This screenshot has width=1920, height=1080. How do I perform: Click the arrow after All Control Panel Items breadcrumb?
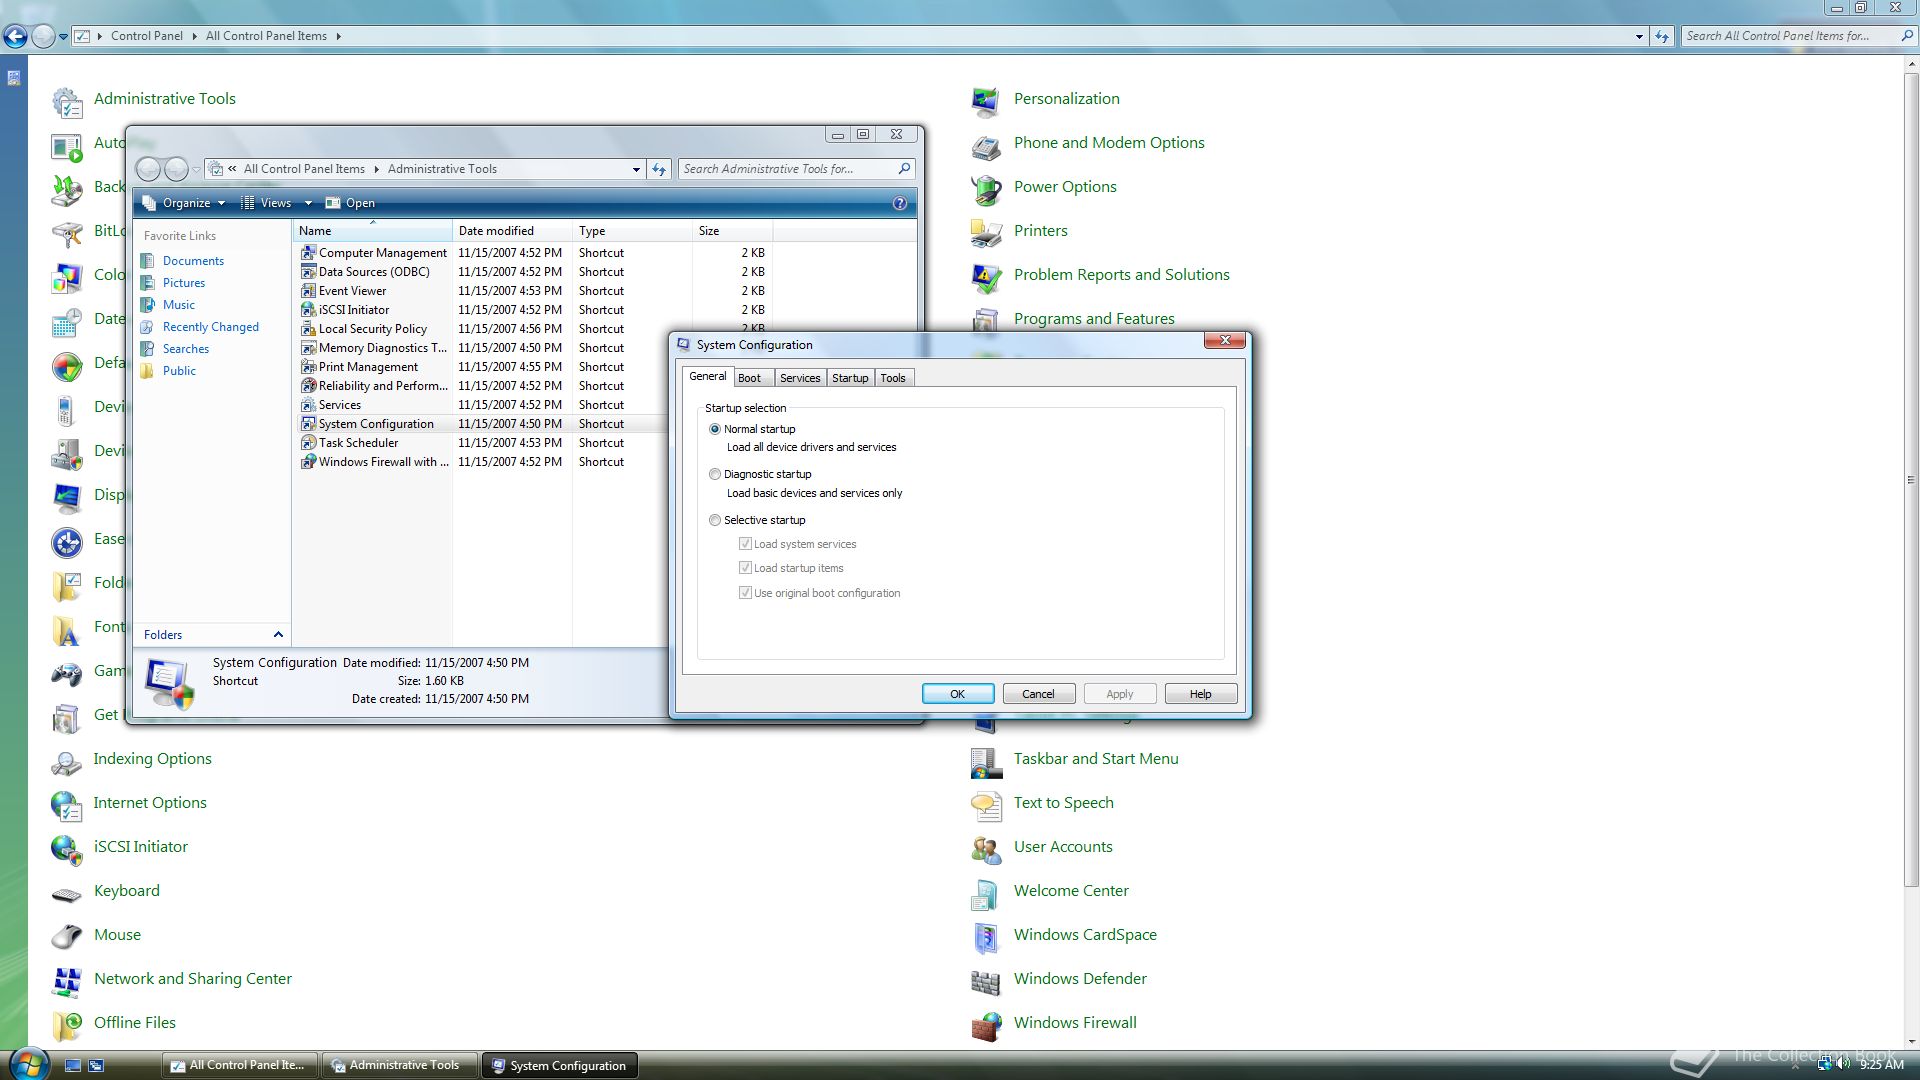[338, 36]
